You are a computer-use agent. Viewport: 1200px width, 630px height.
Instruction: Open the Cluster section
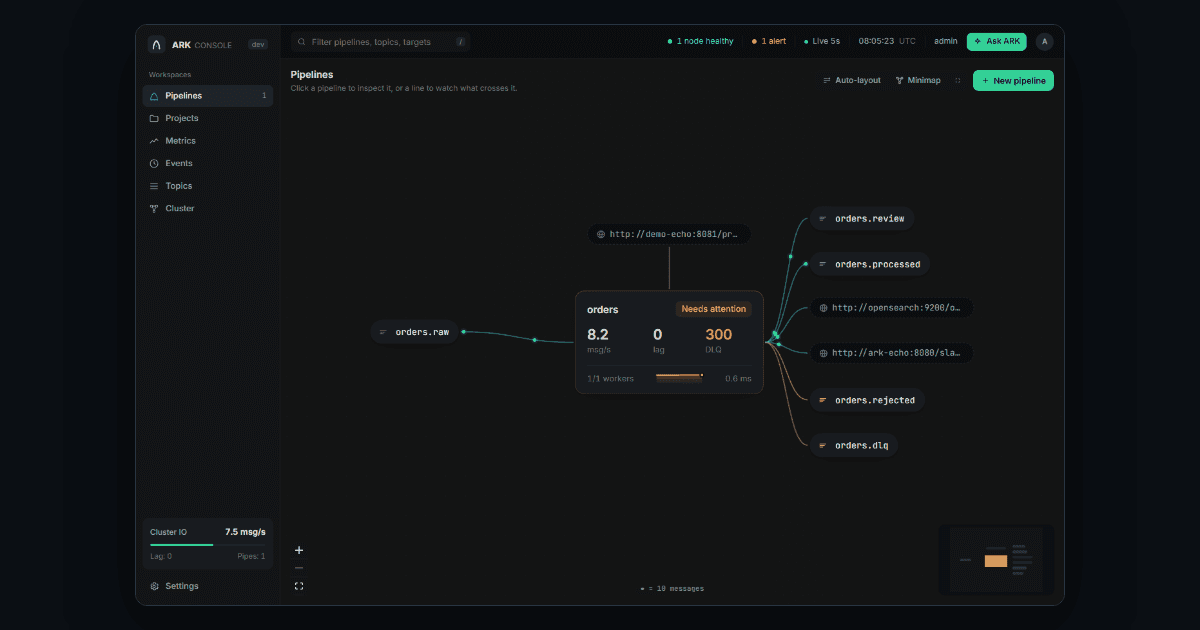208,208
